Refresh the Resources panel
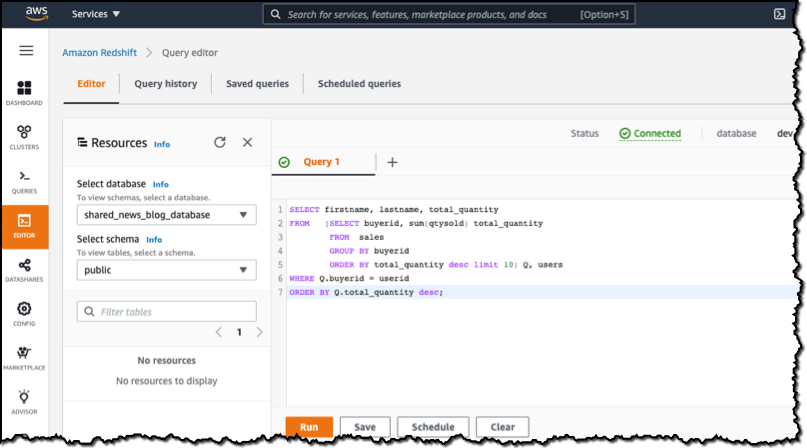Viewport: 807px width, 448px height. [220, 142]
